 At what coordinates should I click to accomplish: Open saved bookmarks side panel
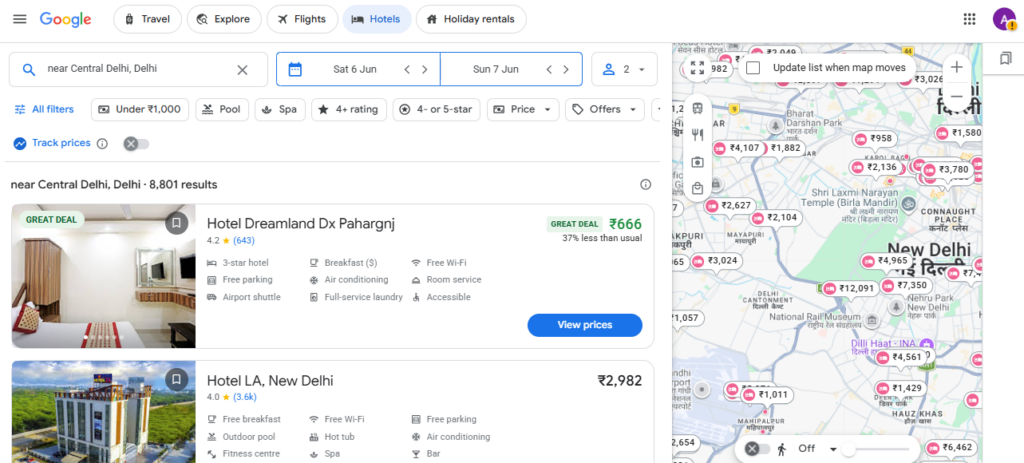click(1006, 59)
